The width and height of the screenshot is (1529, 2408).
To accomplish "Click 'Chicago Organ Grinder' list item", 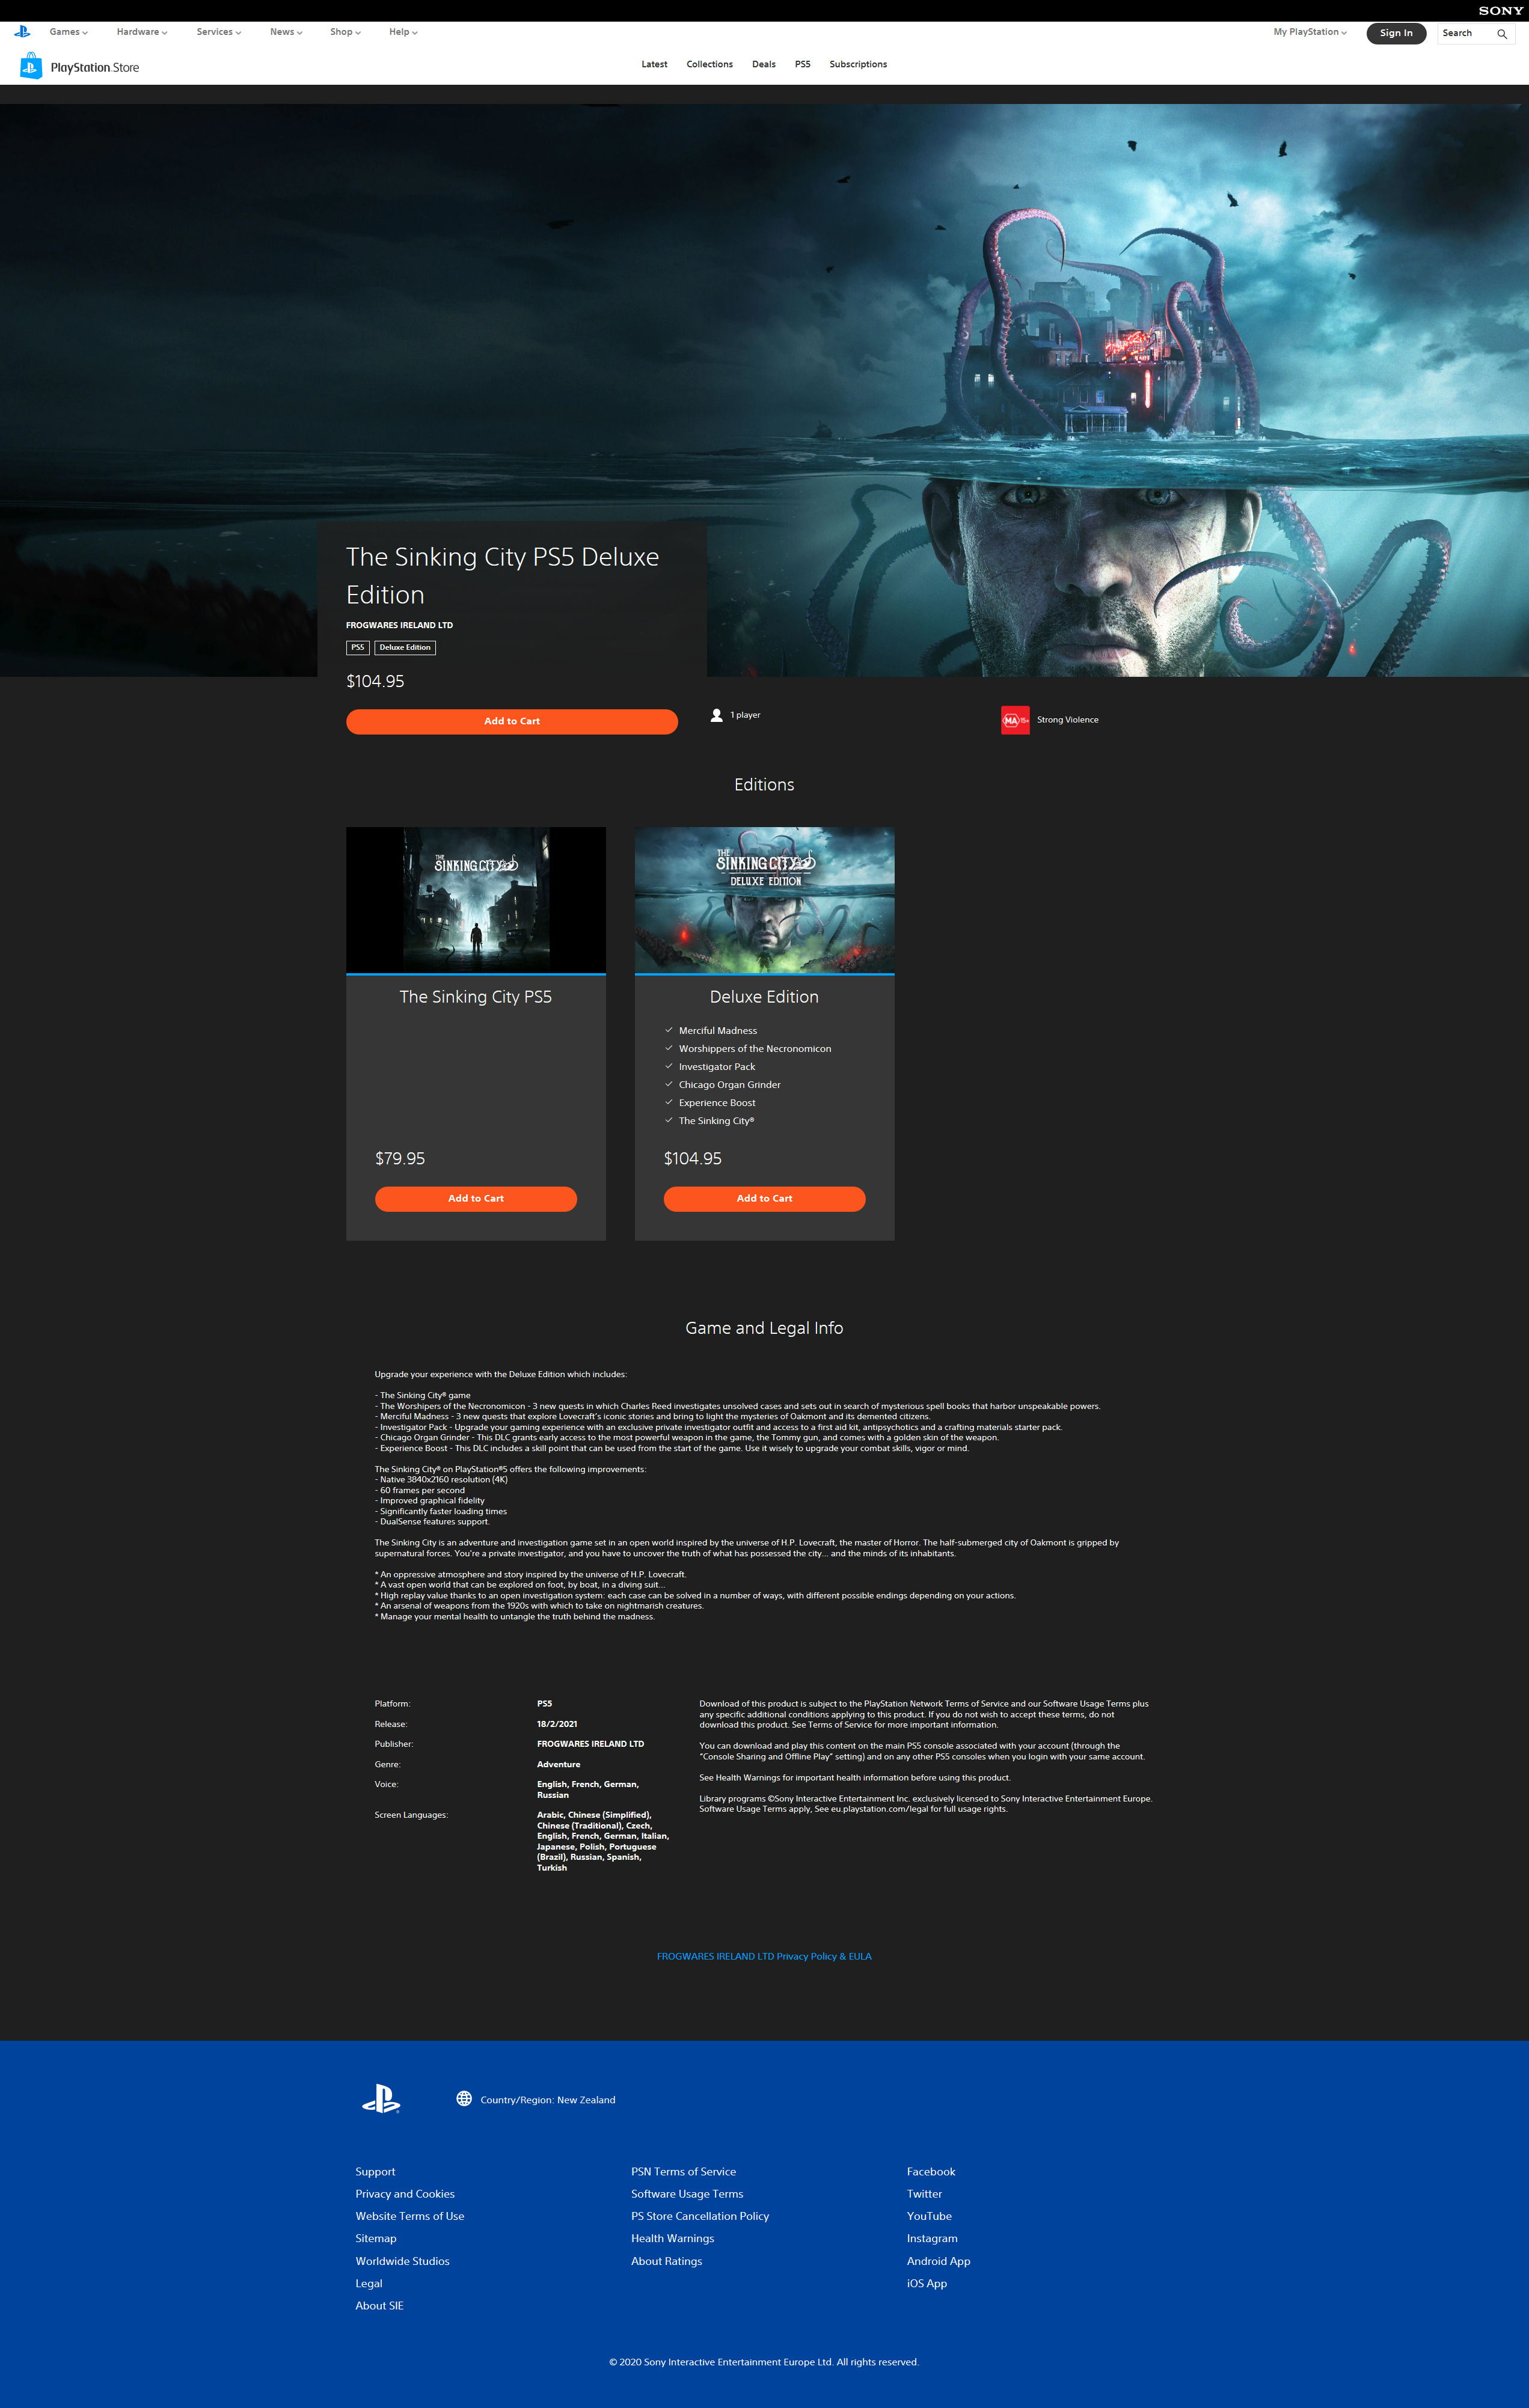I will click(x=730, y=1084).
